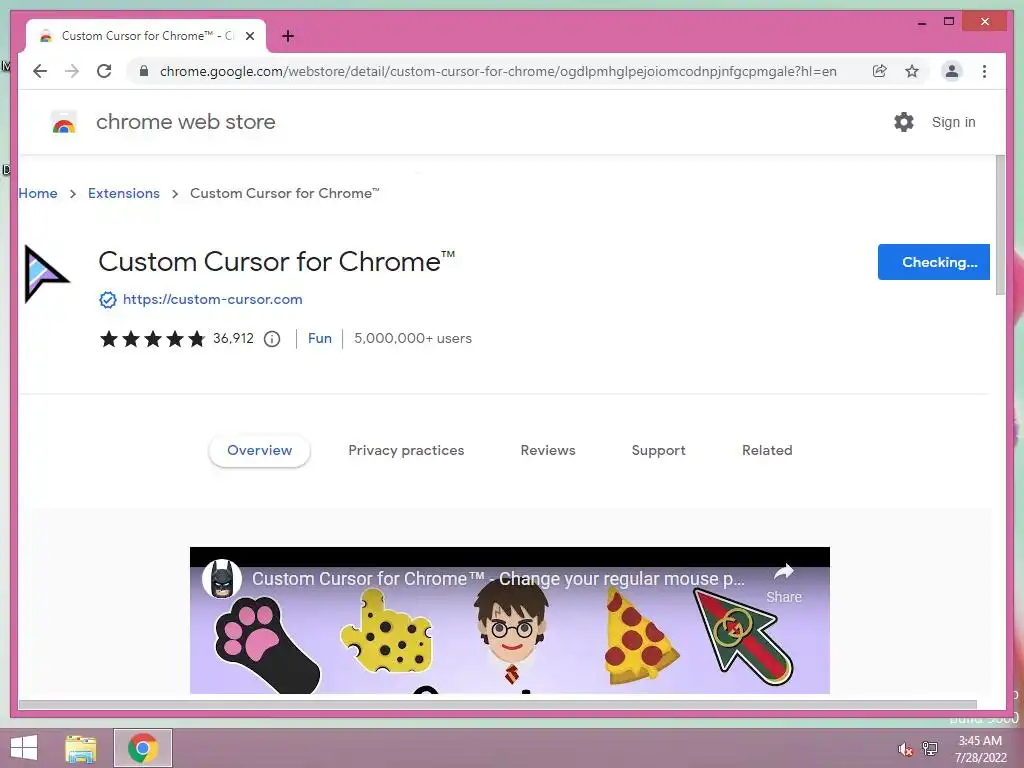The width and height of the screenshot is (1024, 768).
Task: Click the address bar URL
Action: coord(498,71)
